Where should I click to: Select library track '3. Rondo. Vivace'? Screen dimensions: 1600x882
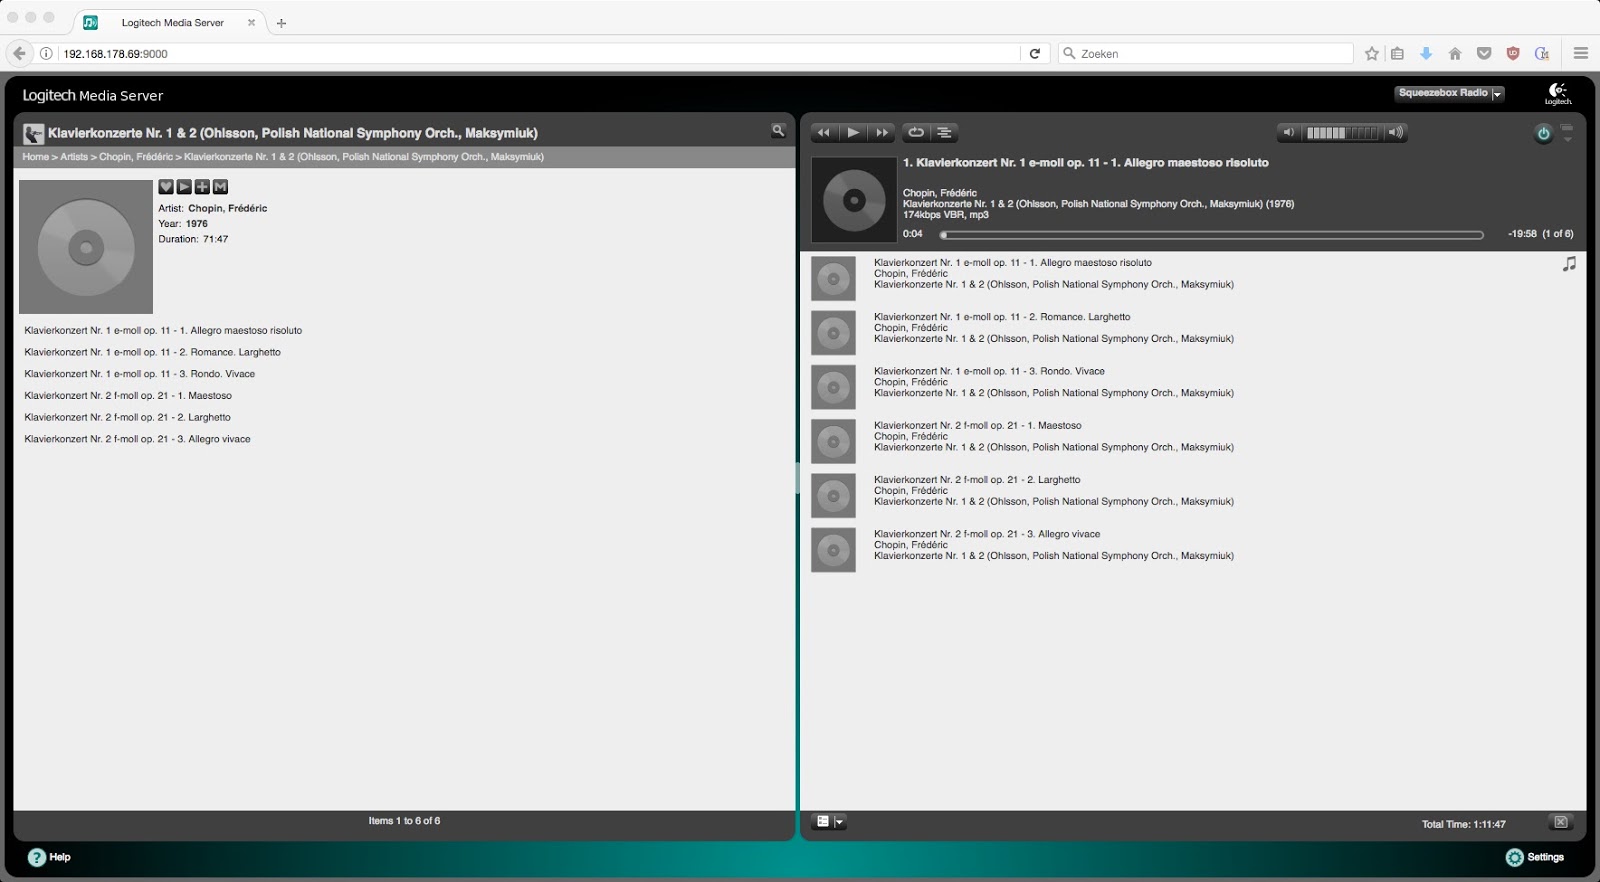[140, 374]
